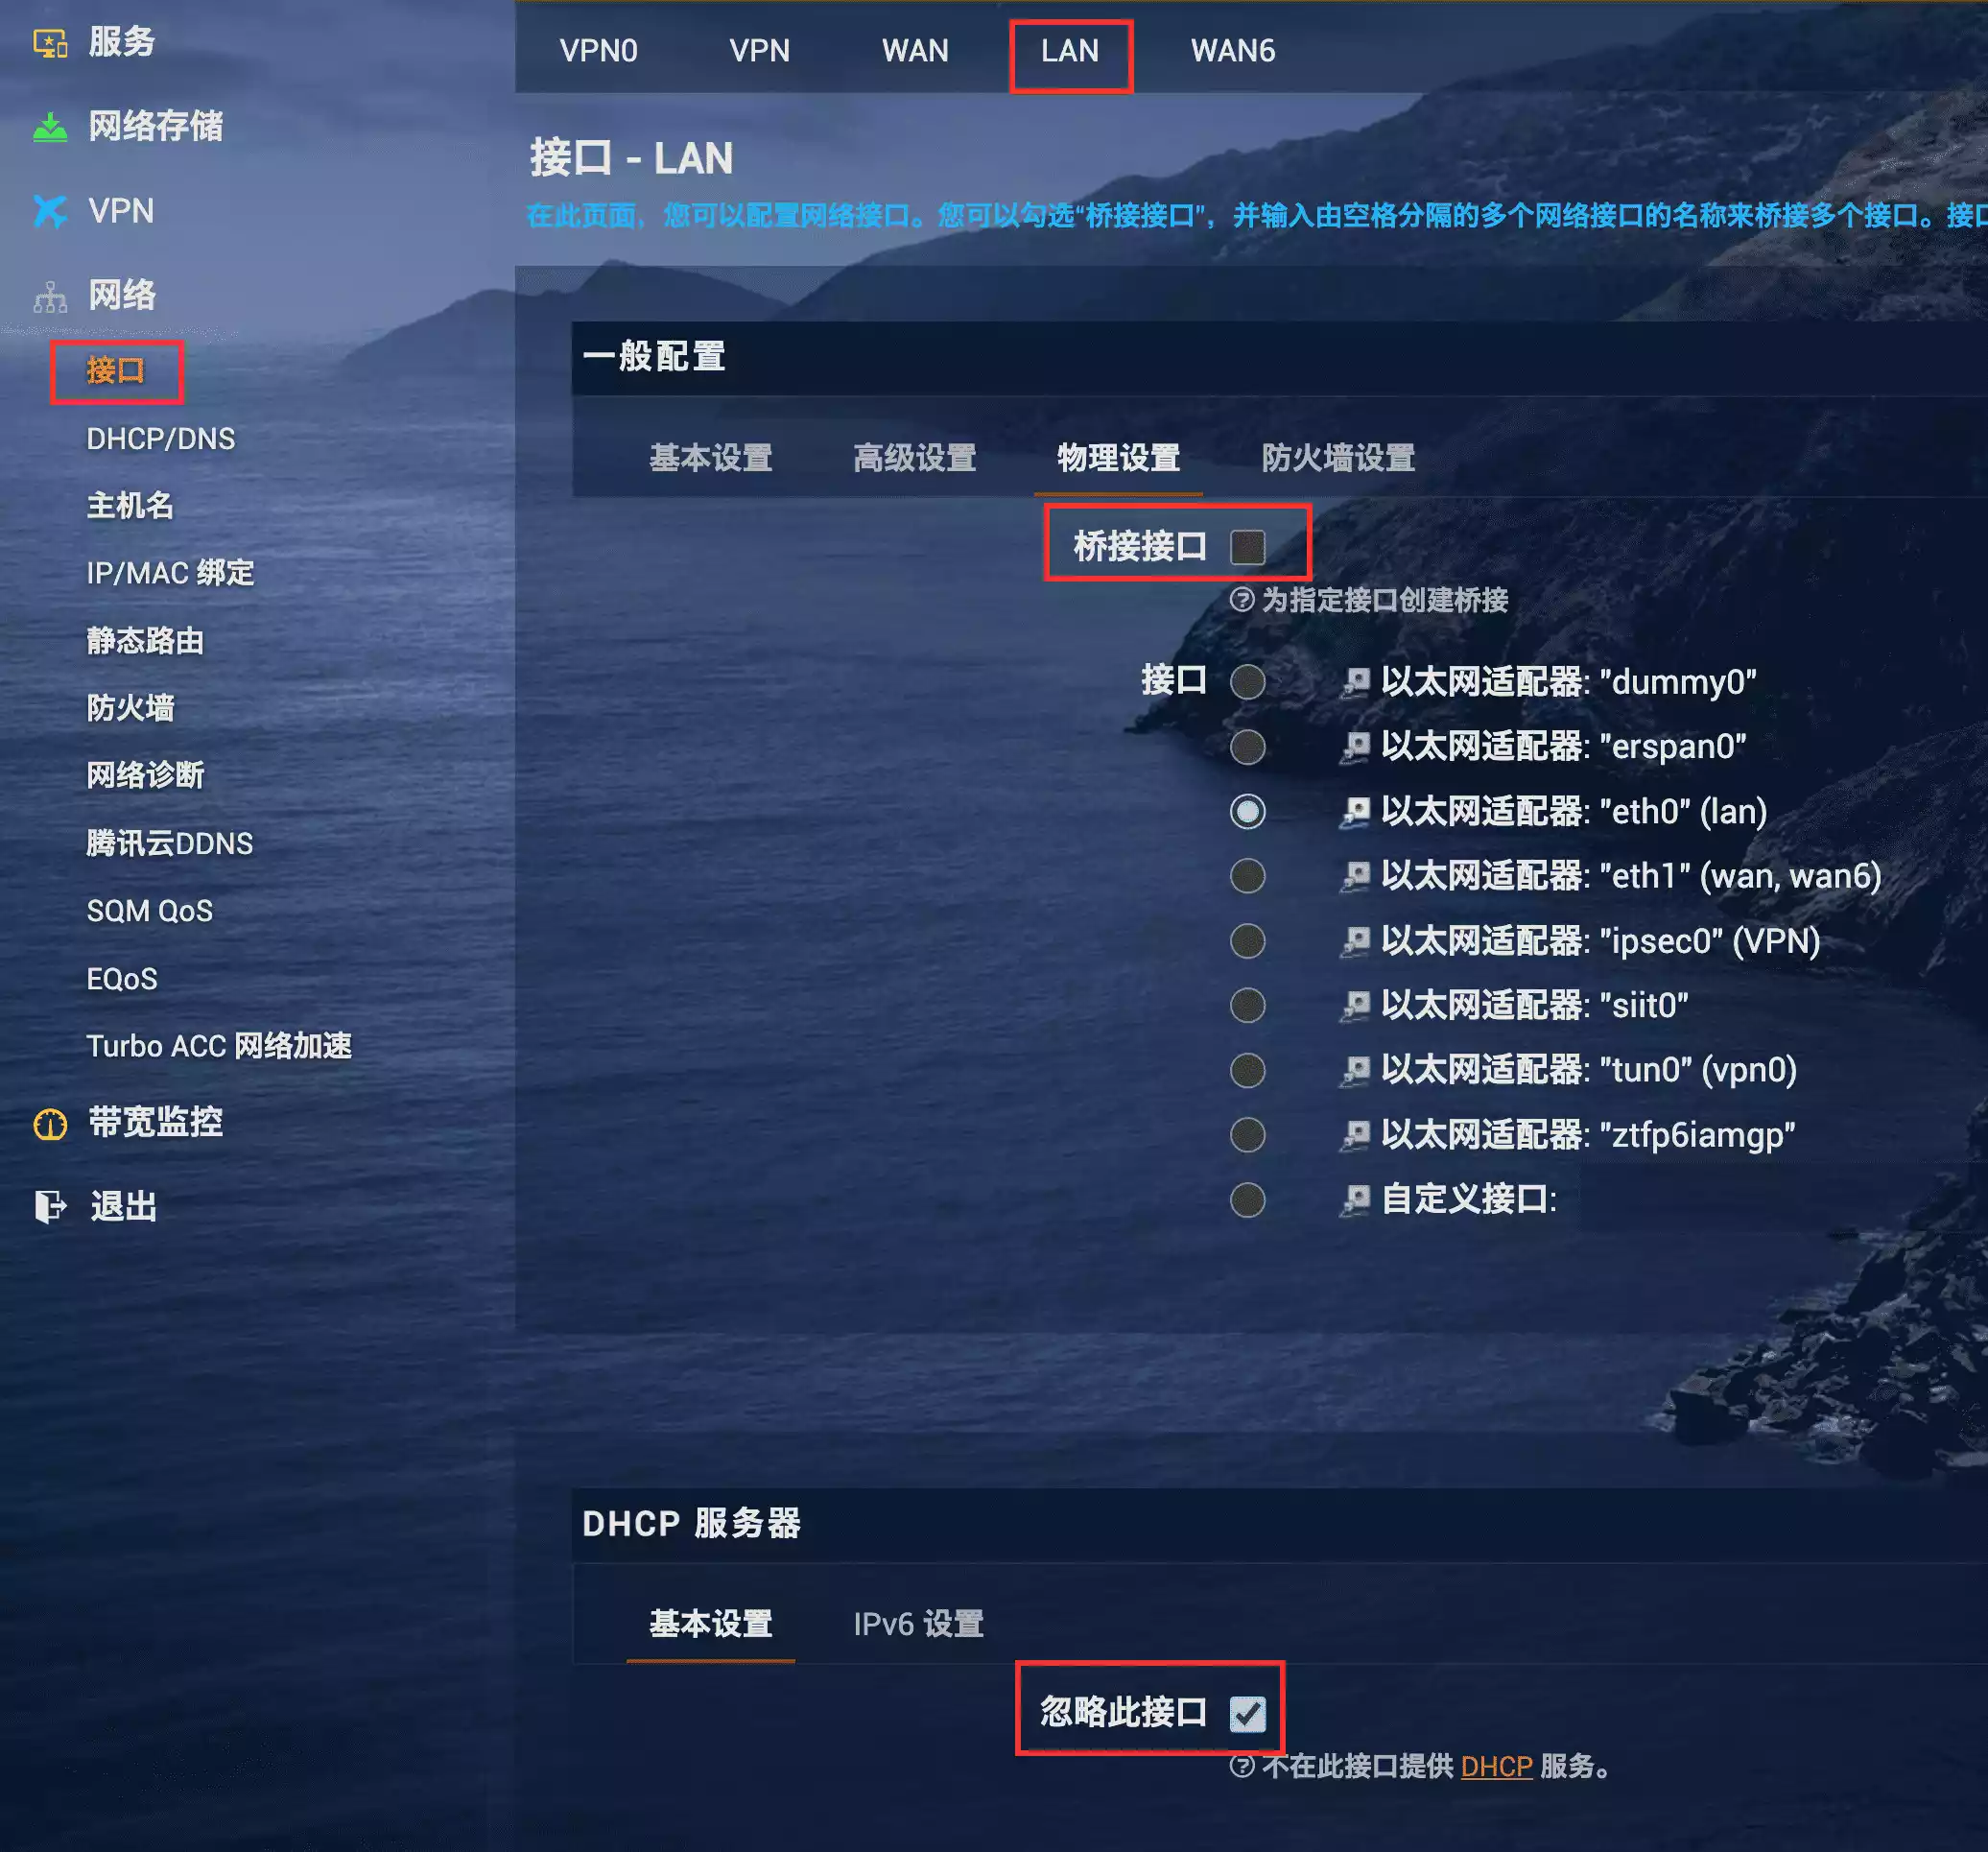Enable the 桥接接口 checkbox

(x=1248, y=547)
